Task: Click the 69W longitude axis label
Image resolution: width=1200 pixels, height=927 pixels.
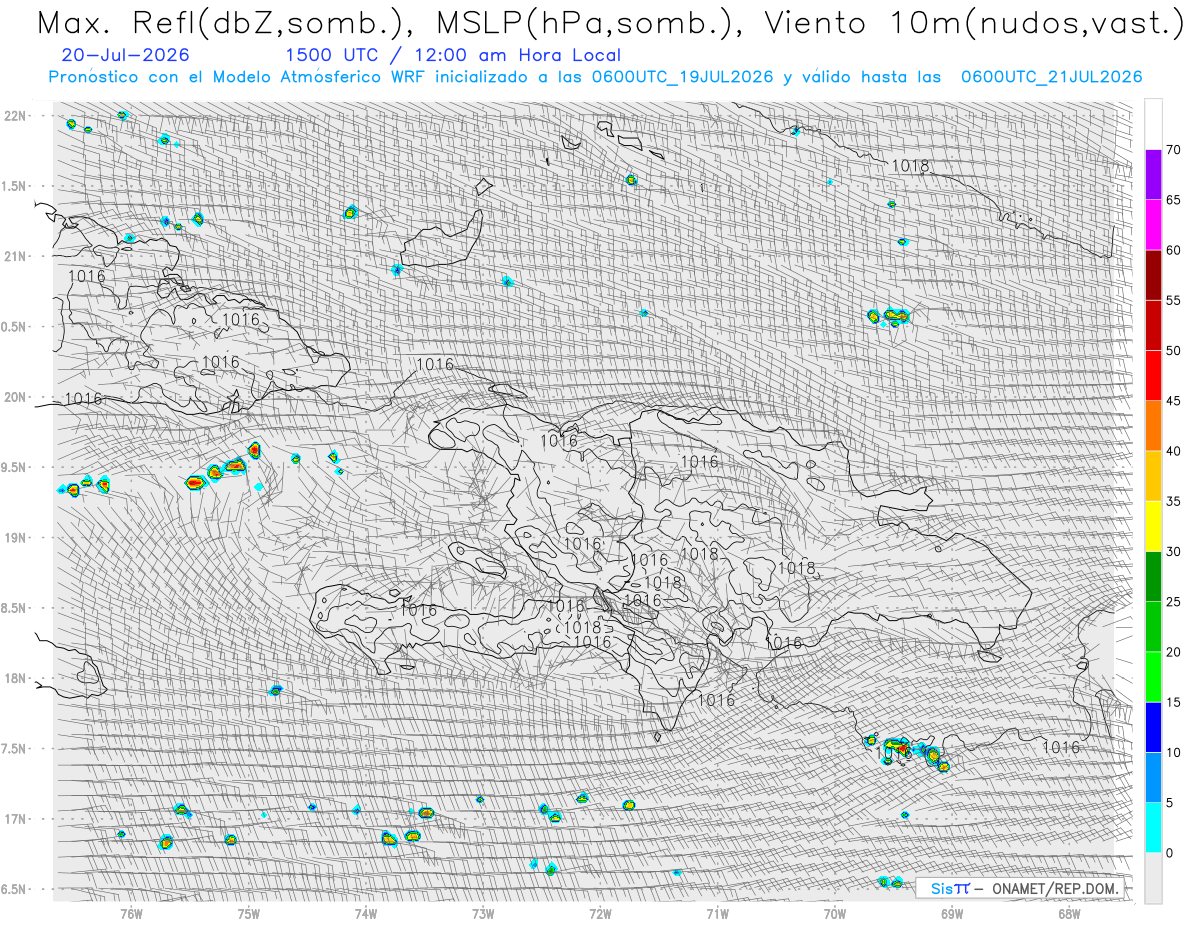Action: (952, 912)
